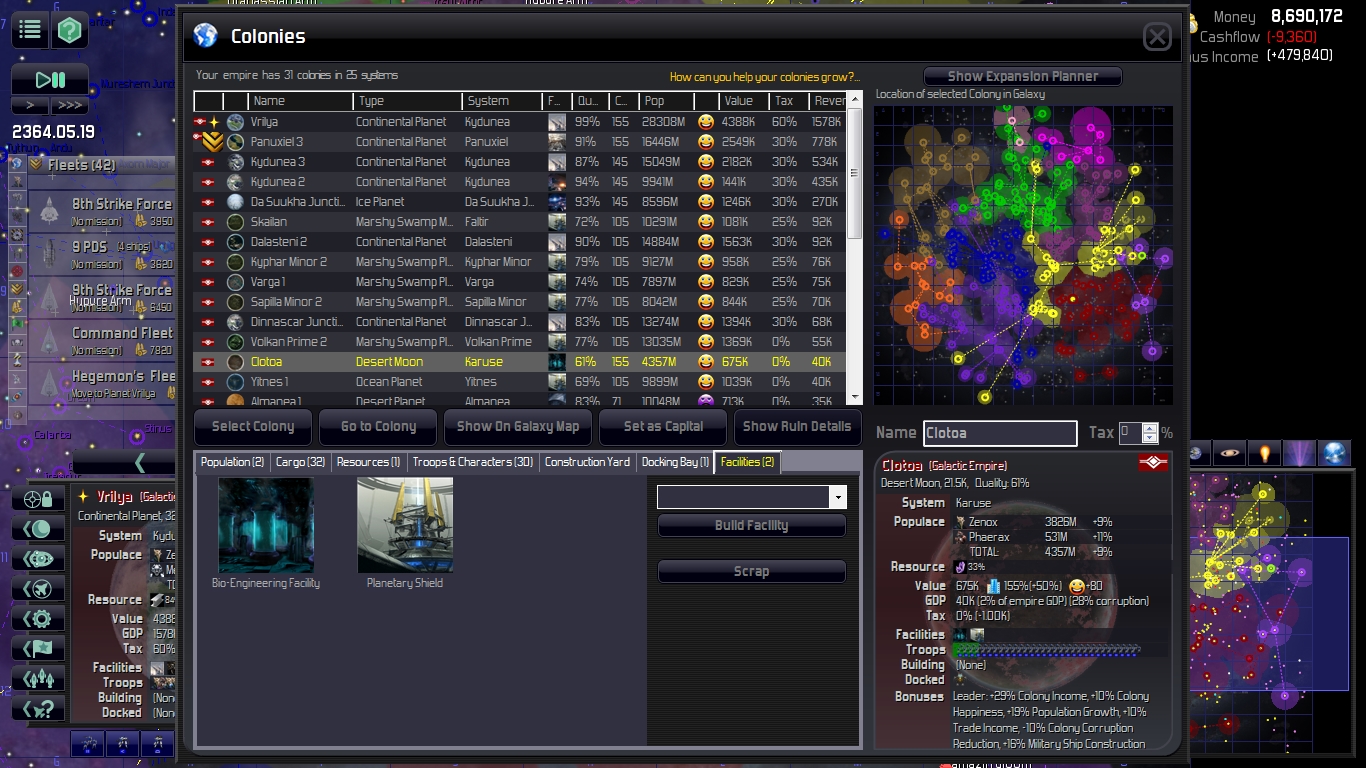The width and height of the screenshot is (1366, 768).
Task: Decrease Tax rate with down stepper
Action: coord(1150,438)
